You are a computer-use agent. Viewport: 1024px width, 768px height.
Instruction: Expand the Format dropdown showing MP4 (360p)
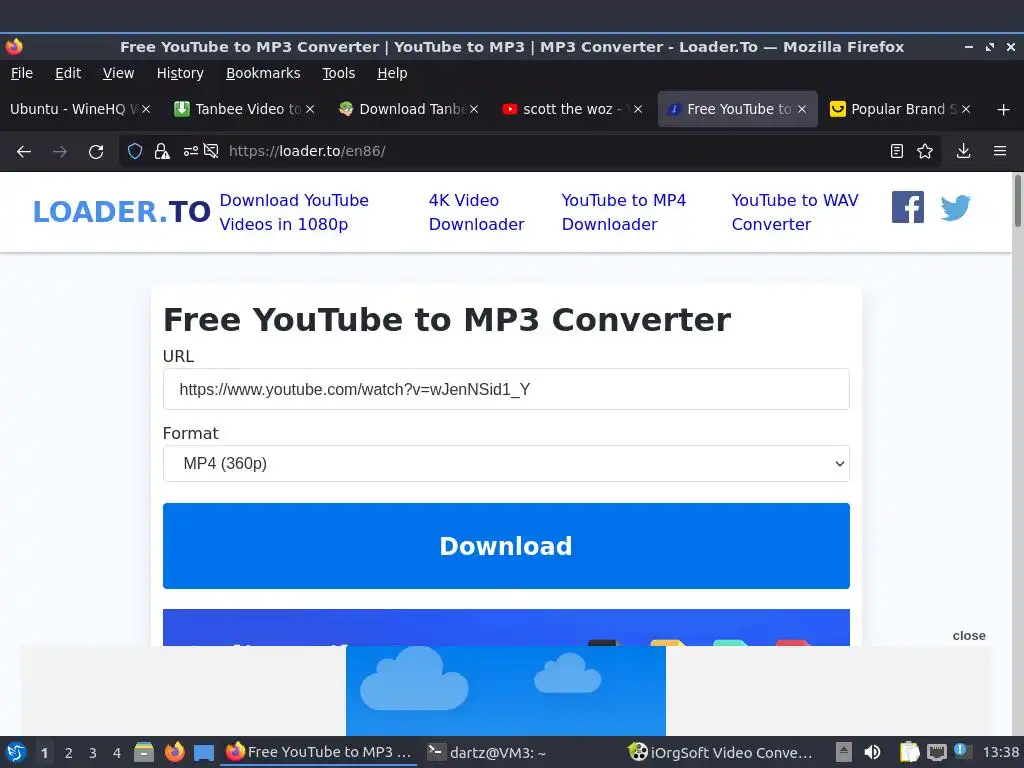pyautogui.click(x=506, y=464)
